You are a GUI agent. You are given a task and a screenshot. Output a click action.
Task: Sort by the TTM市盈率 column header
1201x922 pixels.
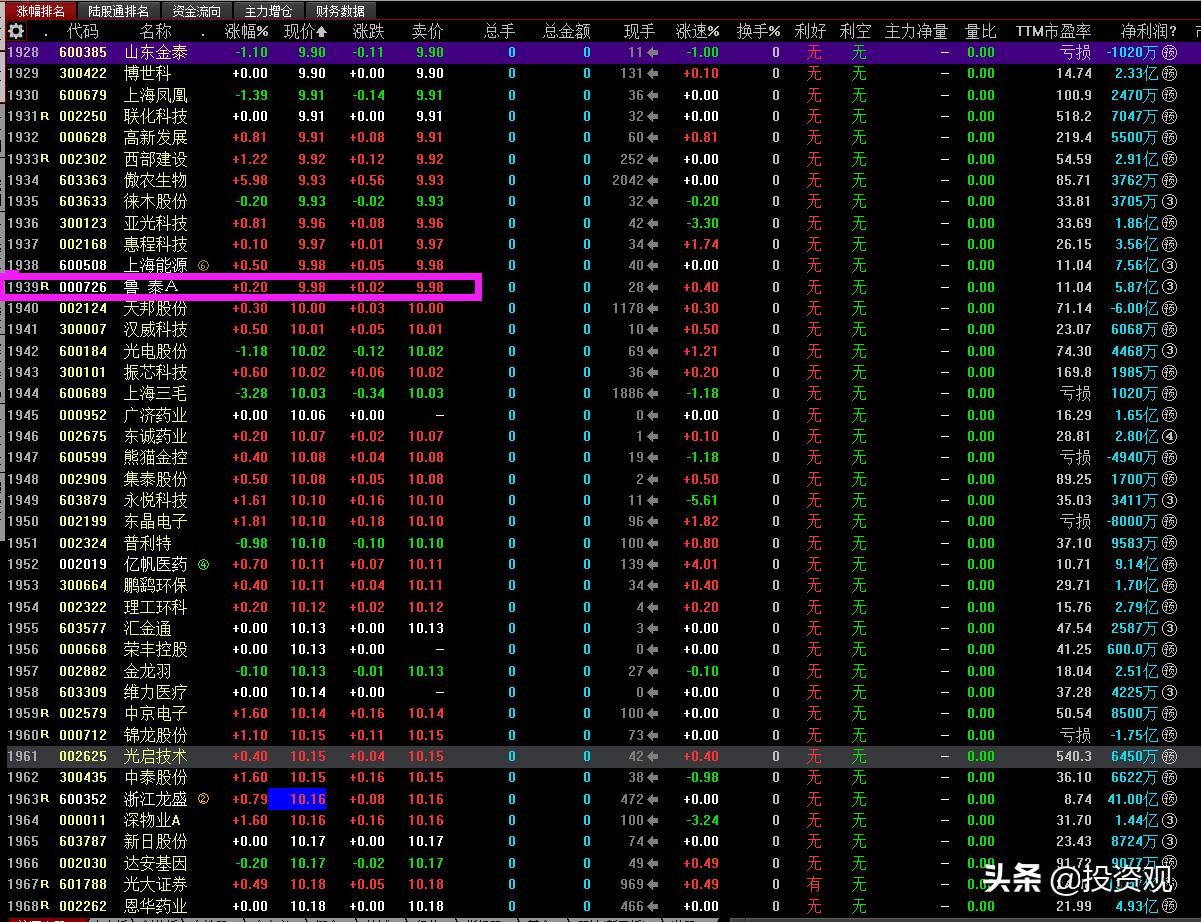[x=1053, y=32]
